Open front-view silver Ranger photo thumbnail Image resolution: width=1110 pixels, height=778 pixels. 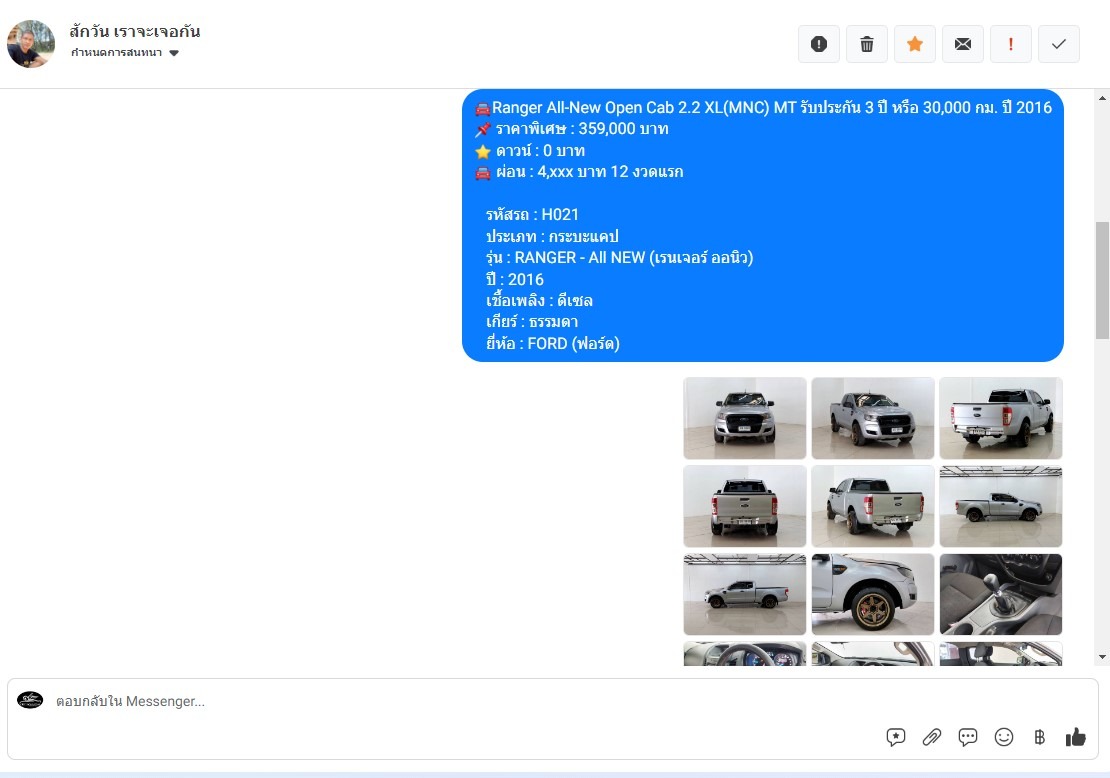[745, 418]
